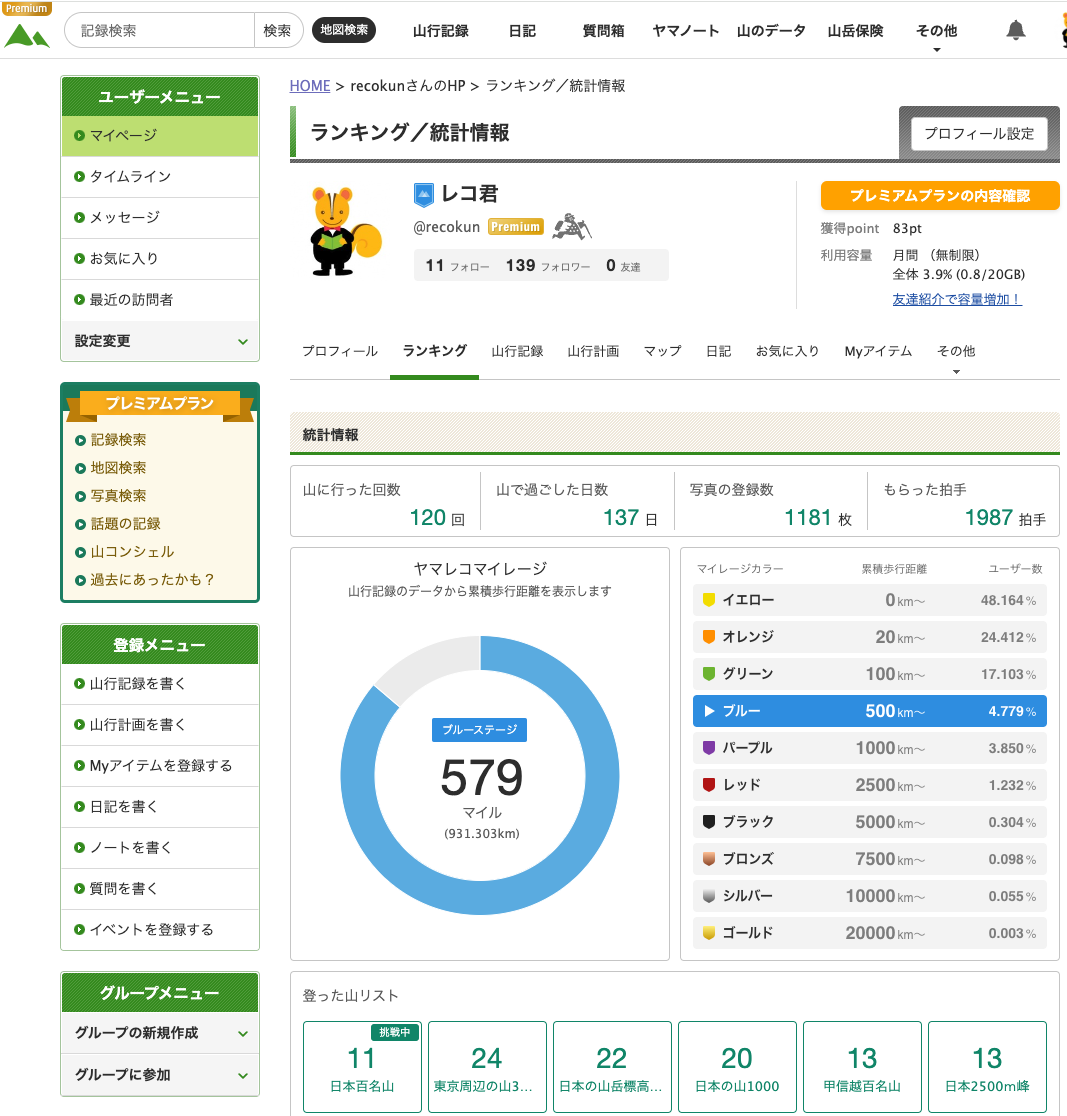Click the purple パープル mileage badge icon
1067x1116 pixels.
point(709,747)
